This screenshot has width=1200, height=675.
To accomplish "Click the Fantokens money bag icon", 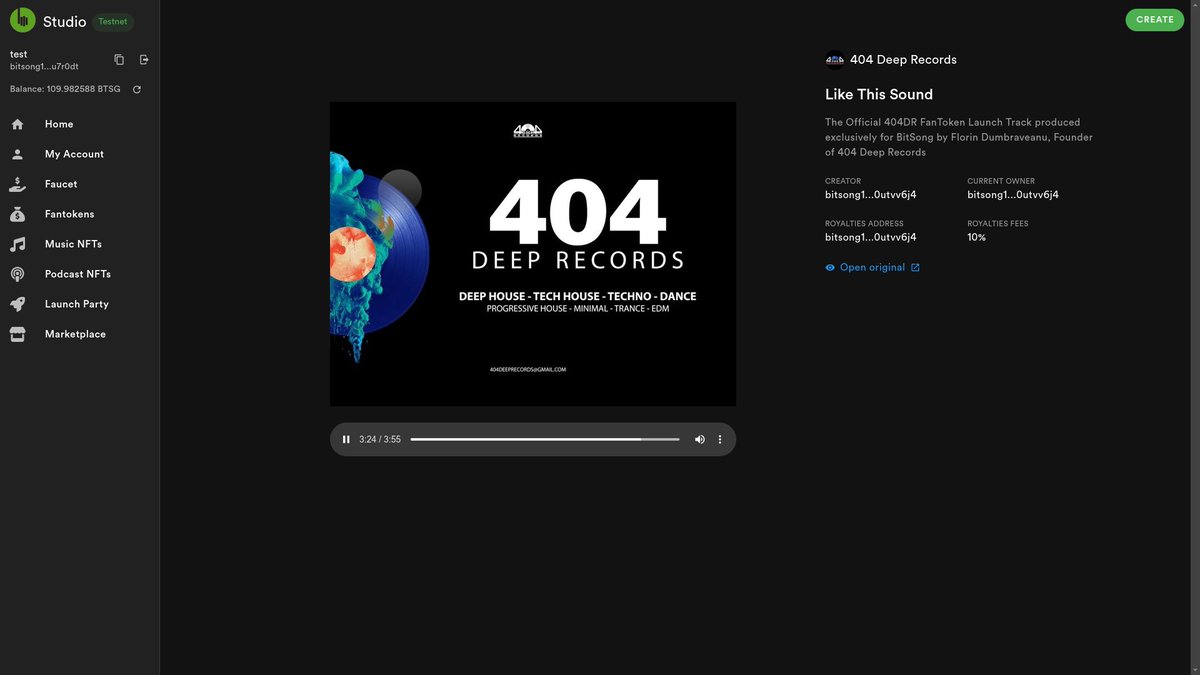I will 17,214.
